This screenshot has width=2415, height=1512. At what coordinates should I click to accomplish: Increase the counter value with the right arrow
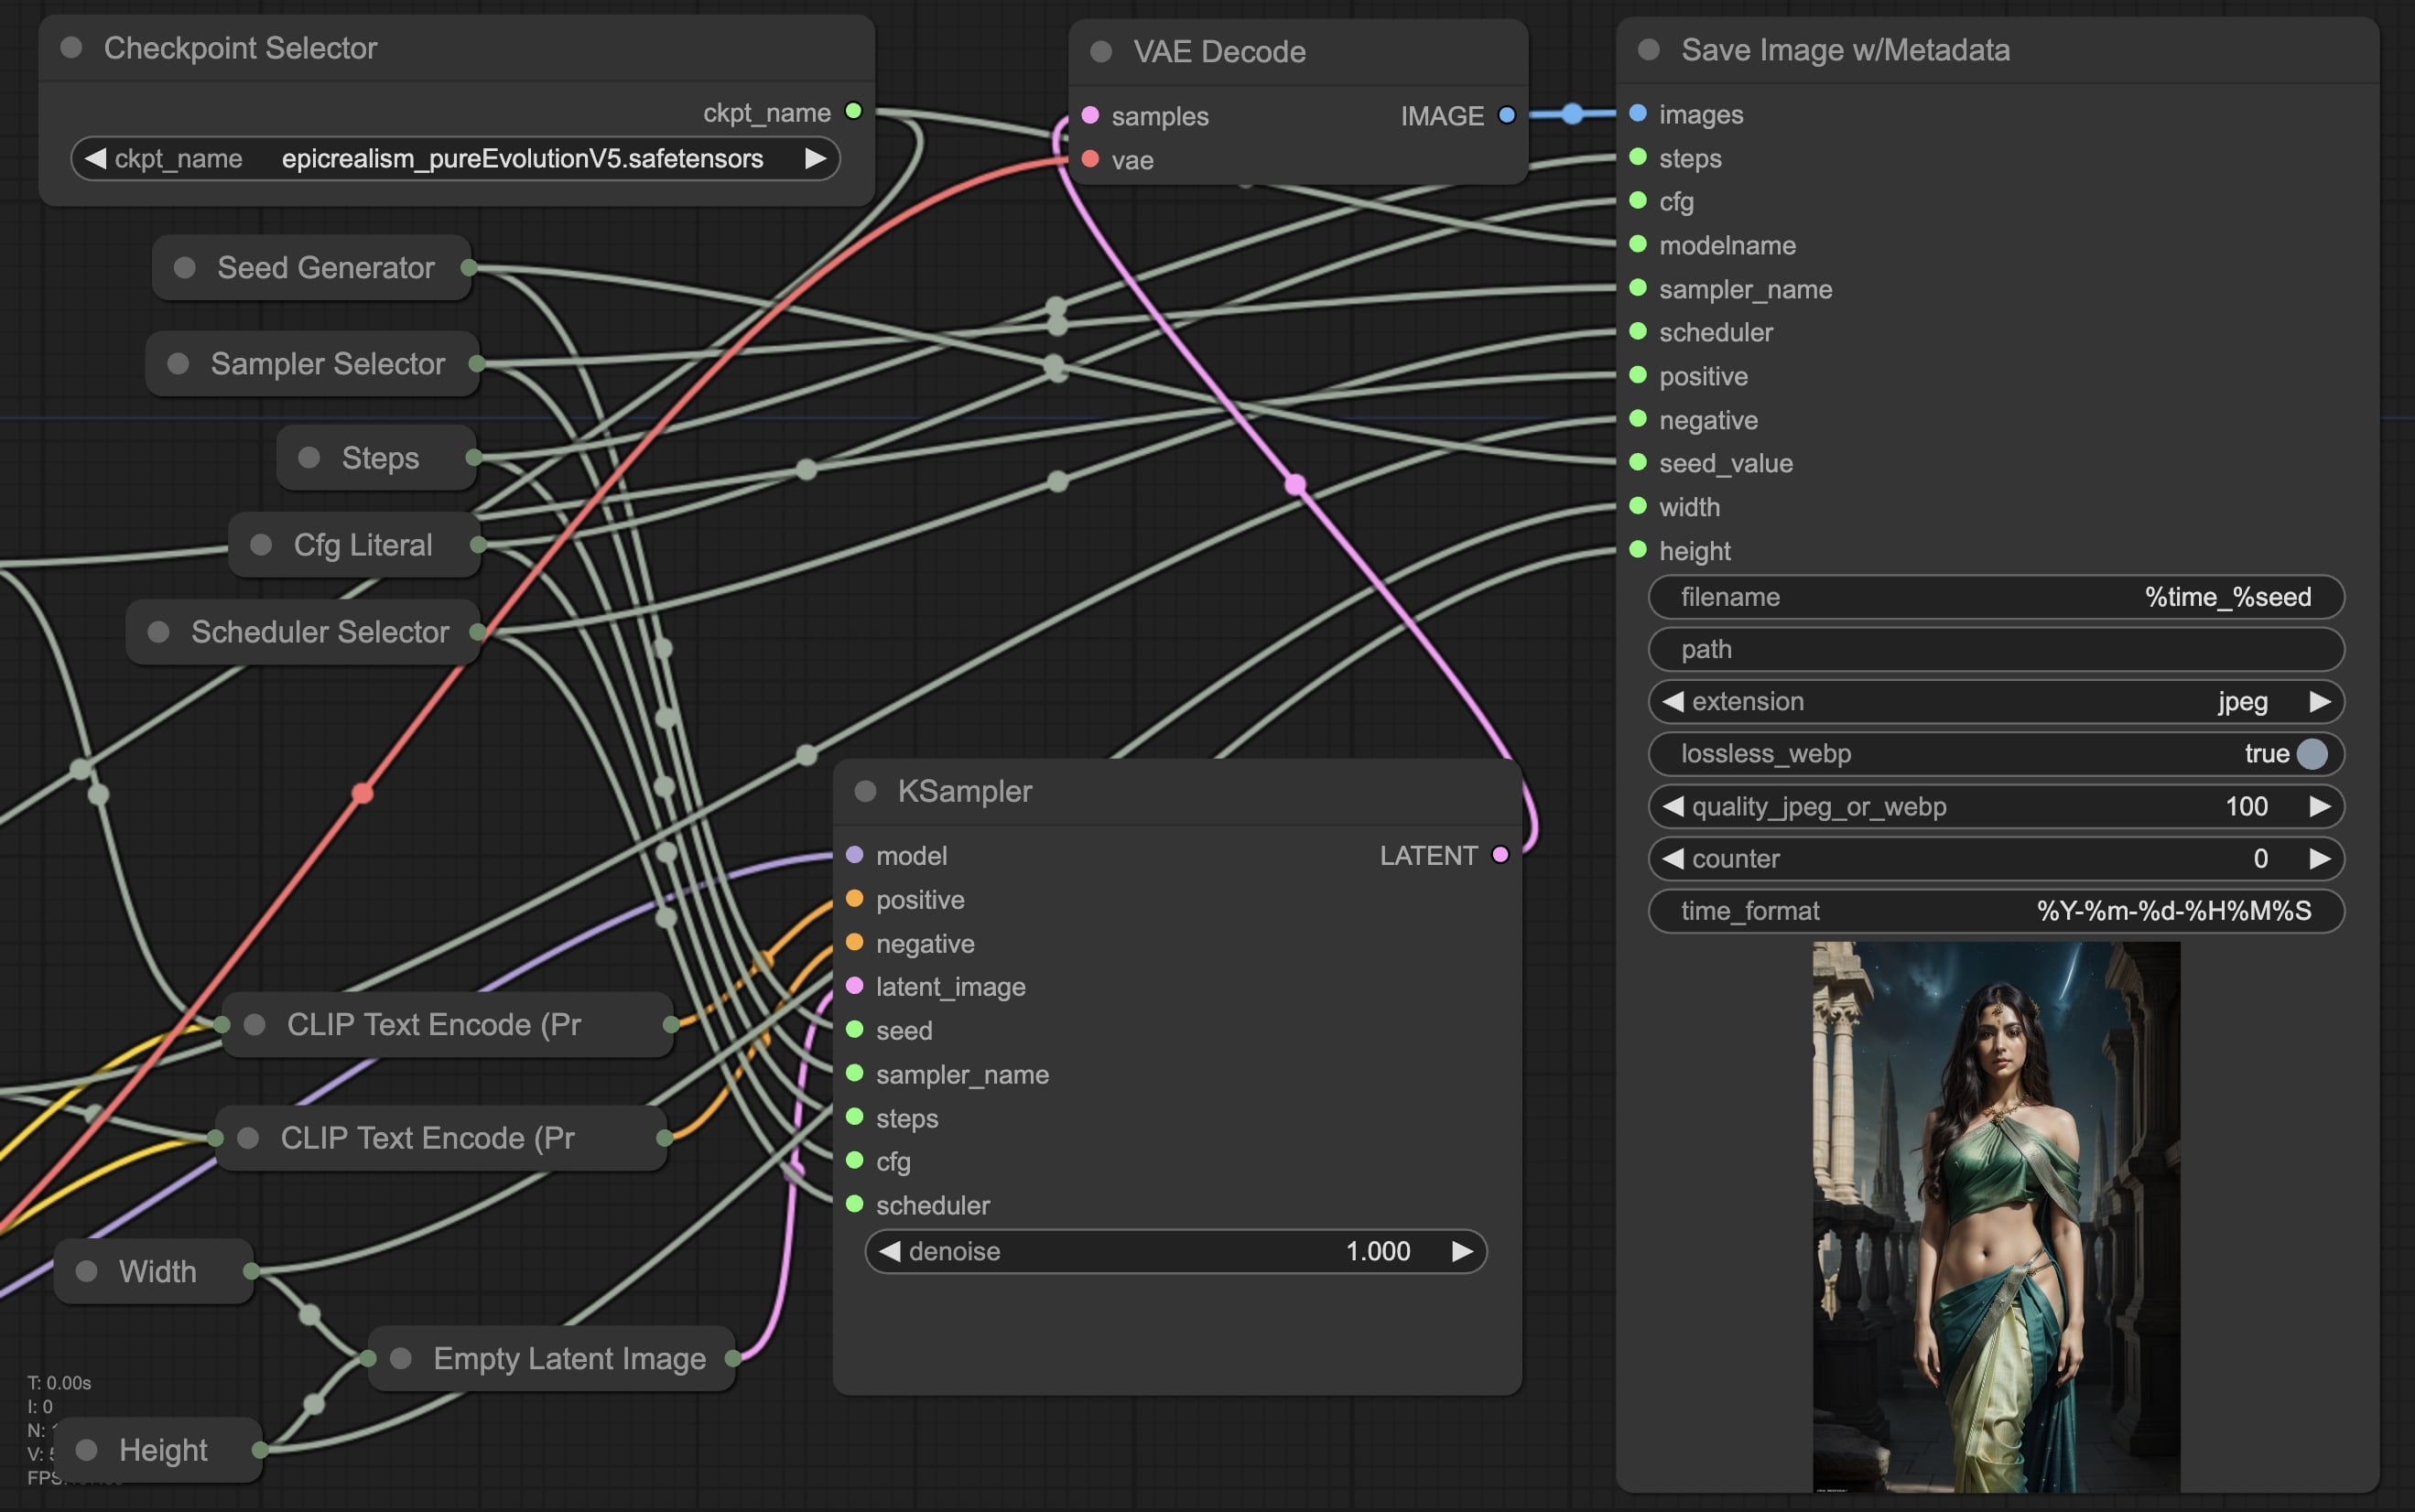2319,859
